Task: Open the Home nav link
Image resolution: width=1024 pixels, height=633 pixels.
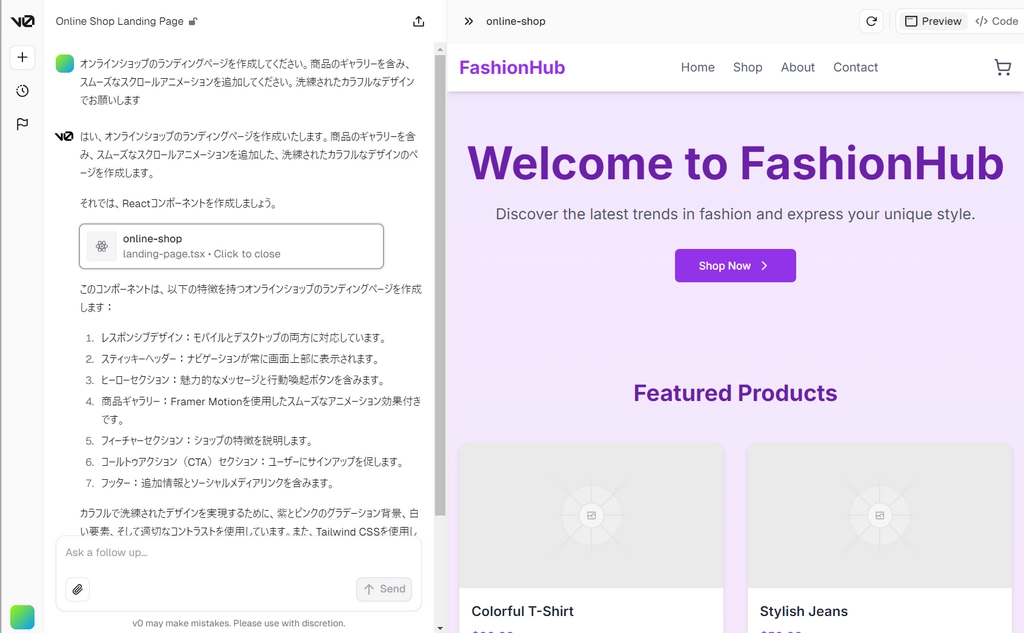Action: pos(697,67)
